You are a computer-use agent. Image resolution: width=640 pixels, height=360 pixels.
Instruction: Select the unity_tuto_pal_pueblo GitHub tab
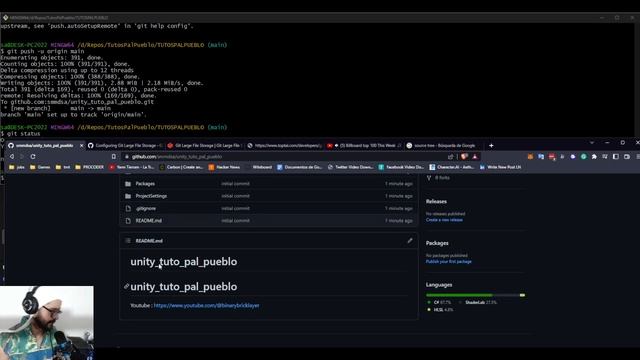(44, 145)
